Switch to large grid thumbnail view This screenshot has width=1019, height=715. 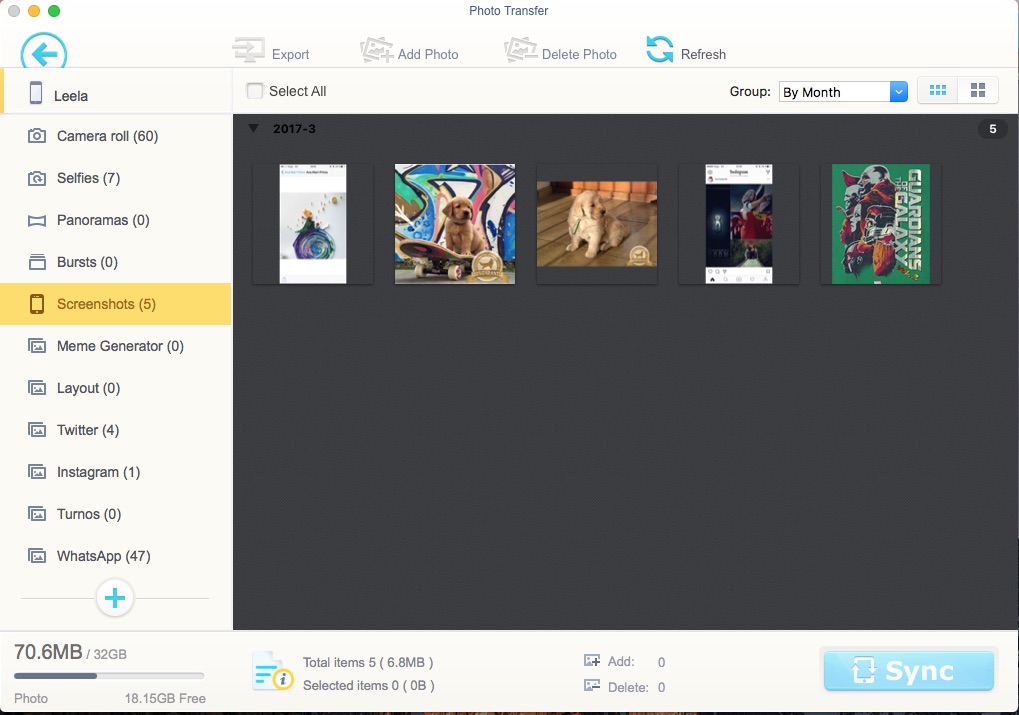[978, 91]
